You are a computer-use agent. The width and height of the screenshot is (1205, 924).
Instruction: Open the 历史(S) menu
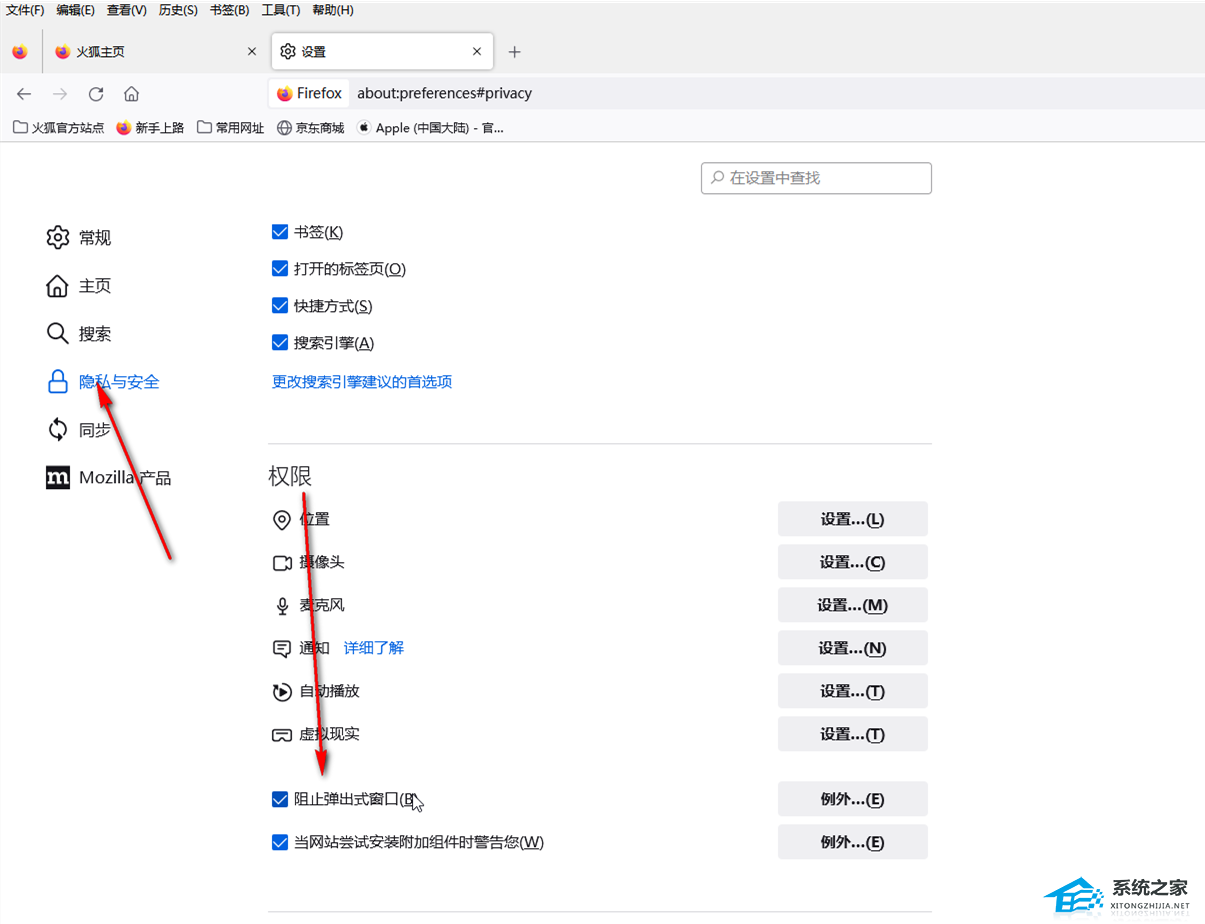point(178,10)
